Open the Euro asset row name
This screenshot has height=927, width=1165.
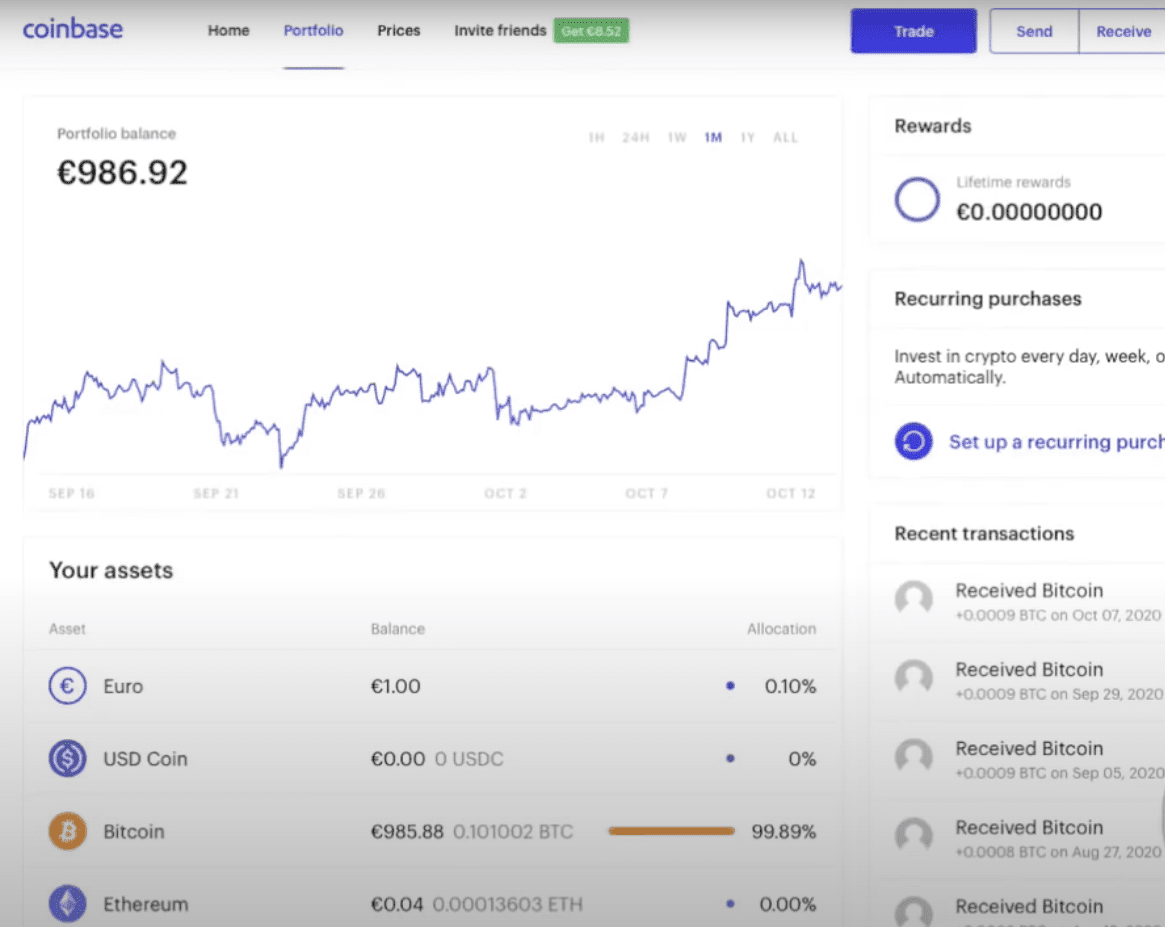pos(123,686)
